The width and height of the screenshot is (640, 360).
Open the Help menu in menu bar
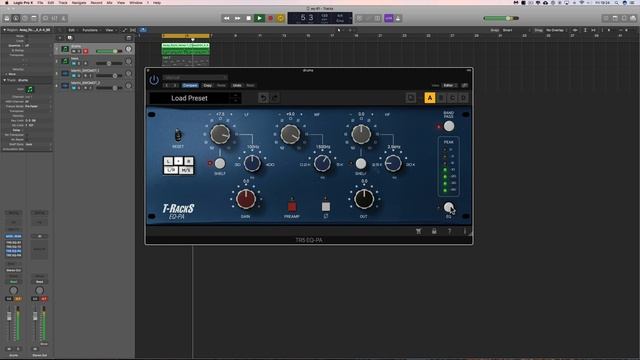(x=157, y=3)
